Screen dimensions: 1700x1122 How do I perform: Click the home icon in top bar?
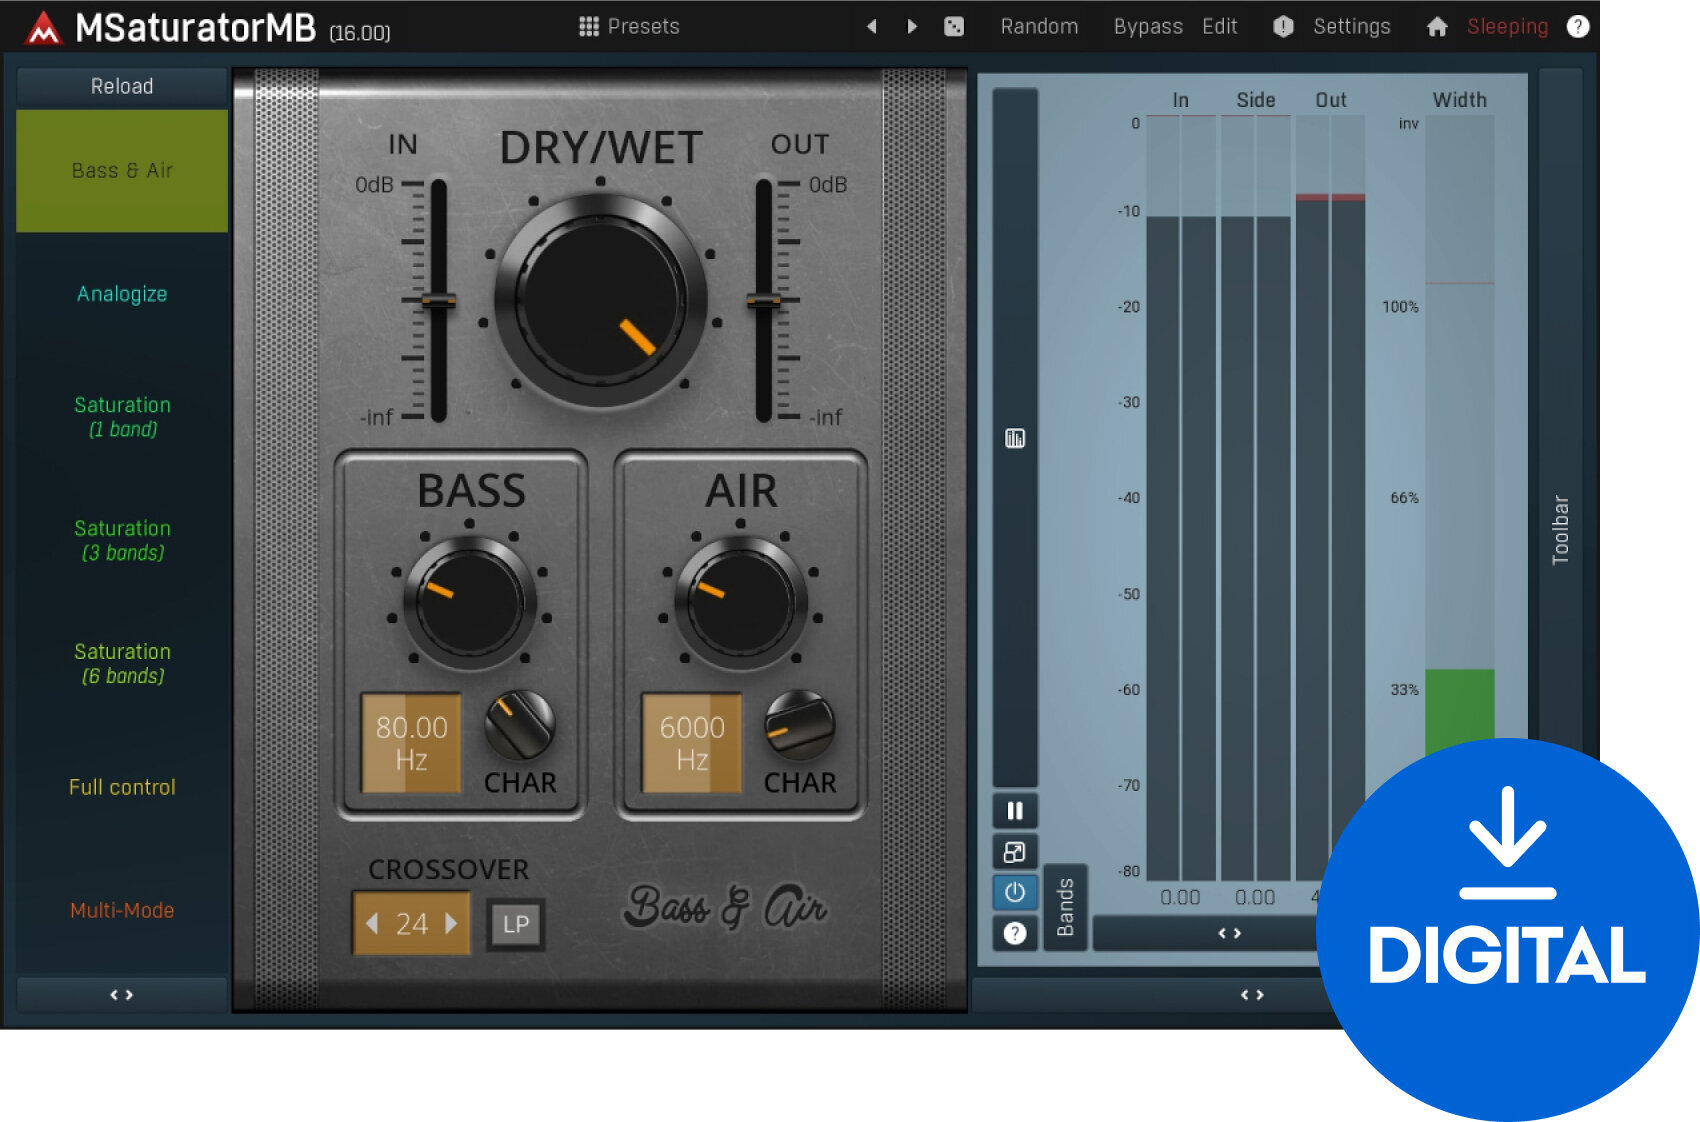click(1437, 27)
